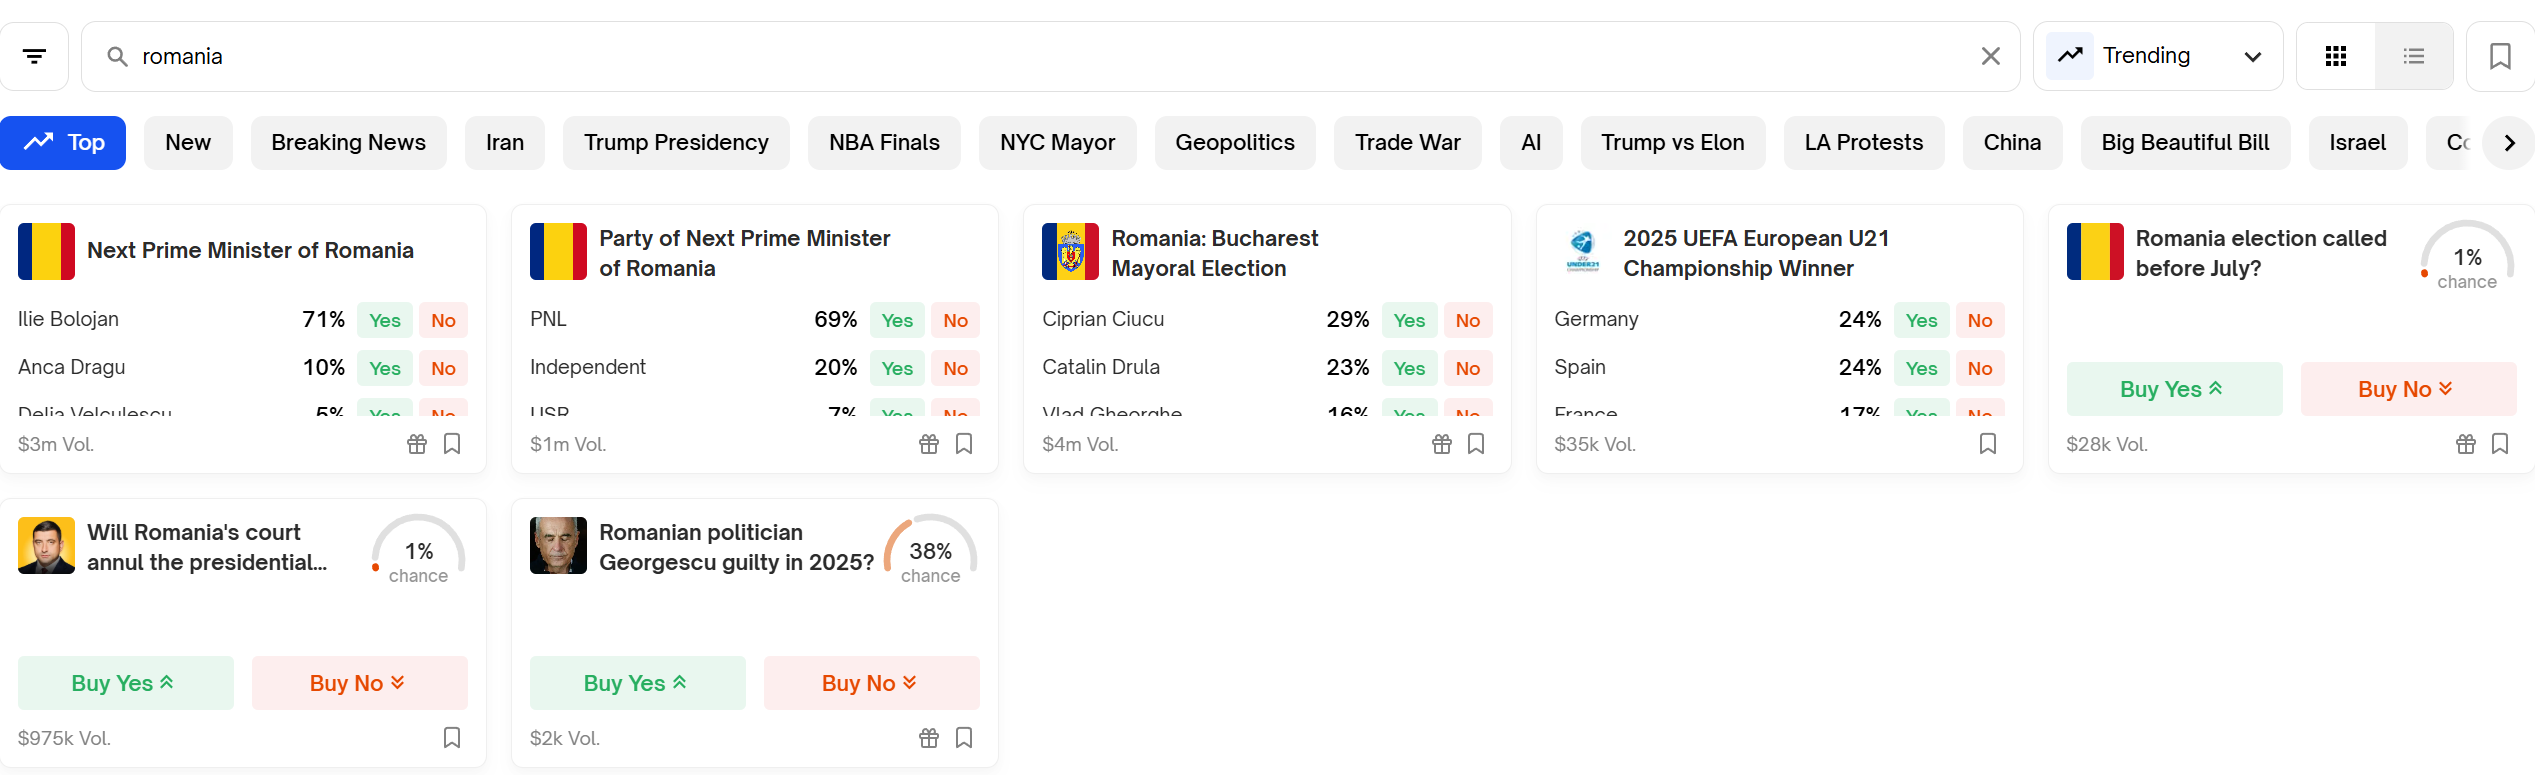Click the romania search input field
Screen dimensions: 2535x775
tap(1000, 57)
